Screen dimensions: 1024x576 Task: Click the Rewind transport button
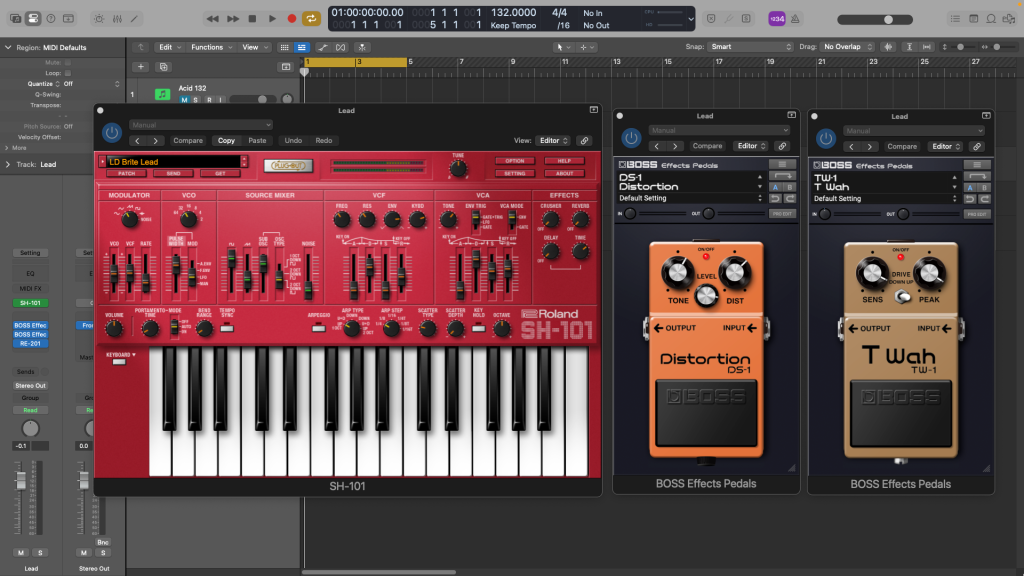coord(212,19)
